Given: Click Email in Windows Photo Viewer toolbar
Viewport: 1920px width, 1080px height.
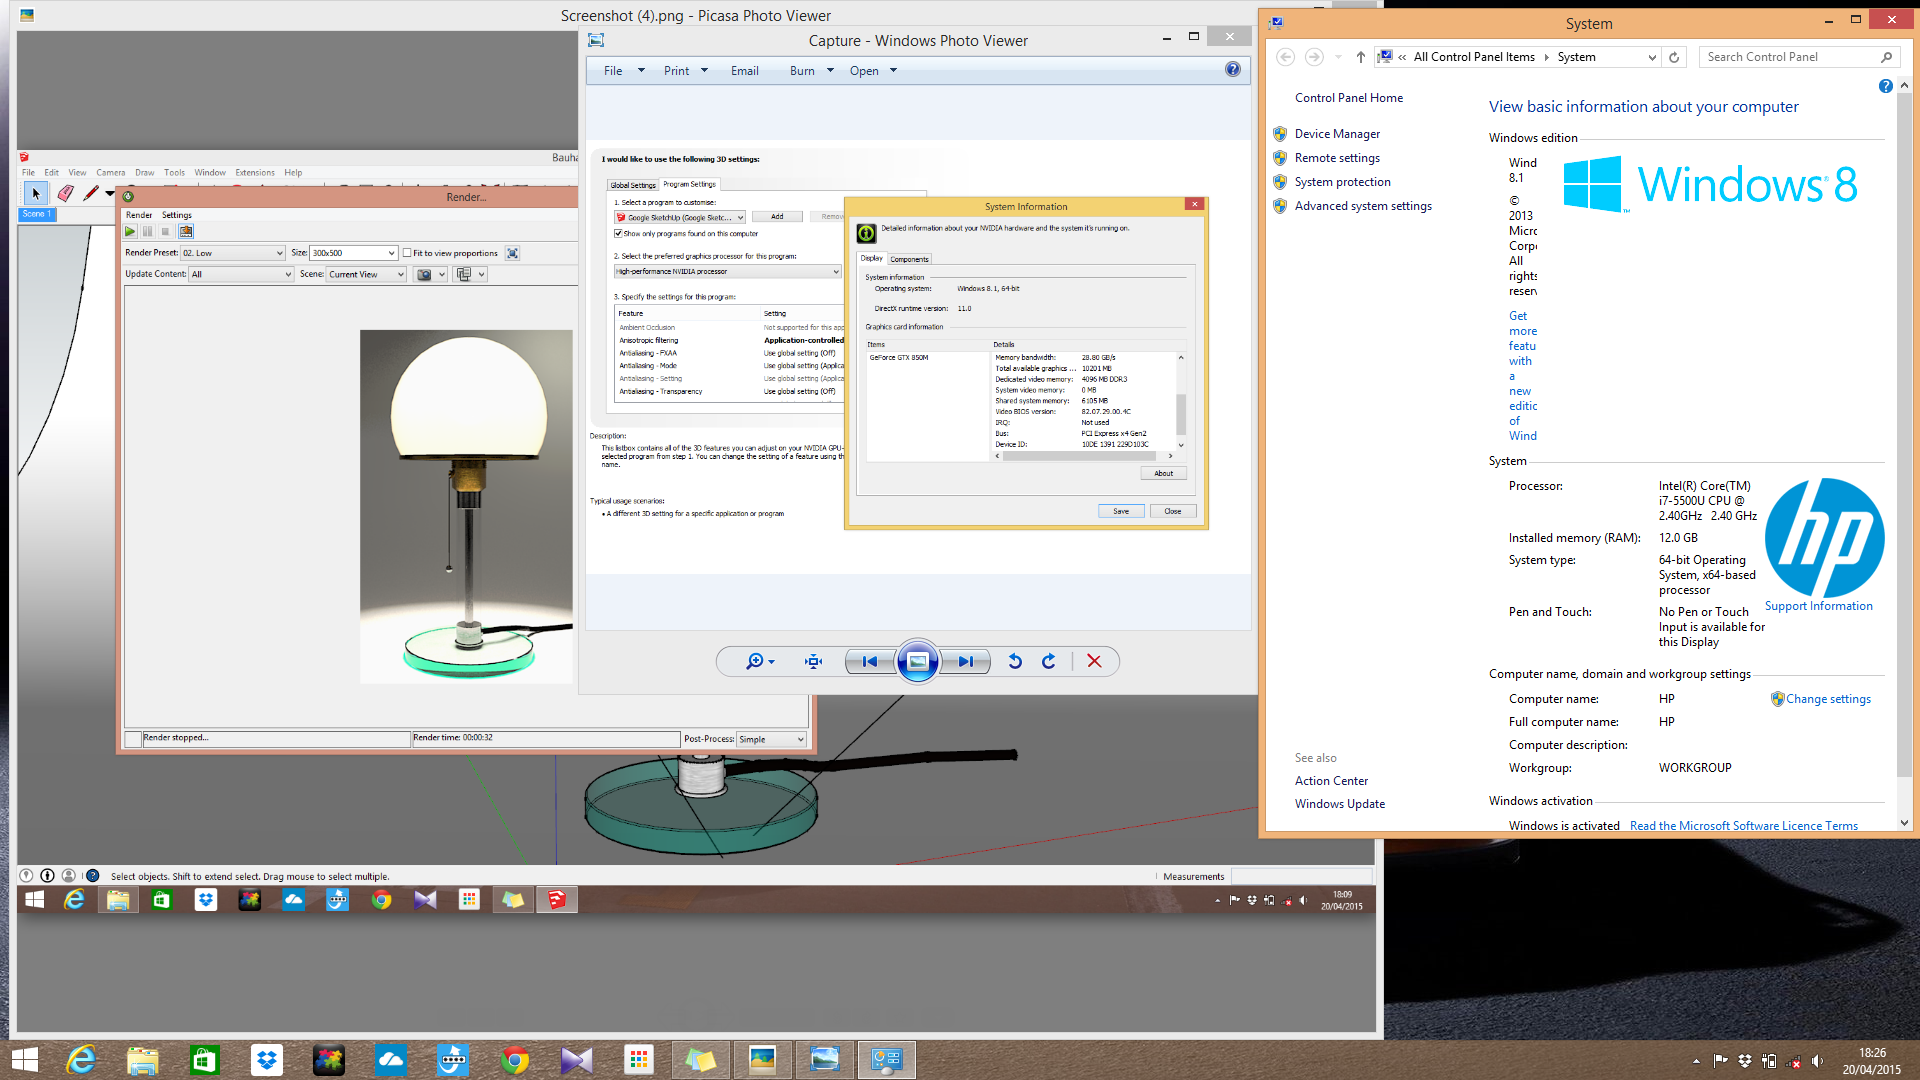Looking at the screenshot, I should [x=745, y=71].
